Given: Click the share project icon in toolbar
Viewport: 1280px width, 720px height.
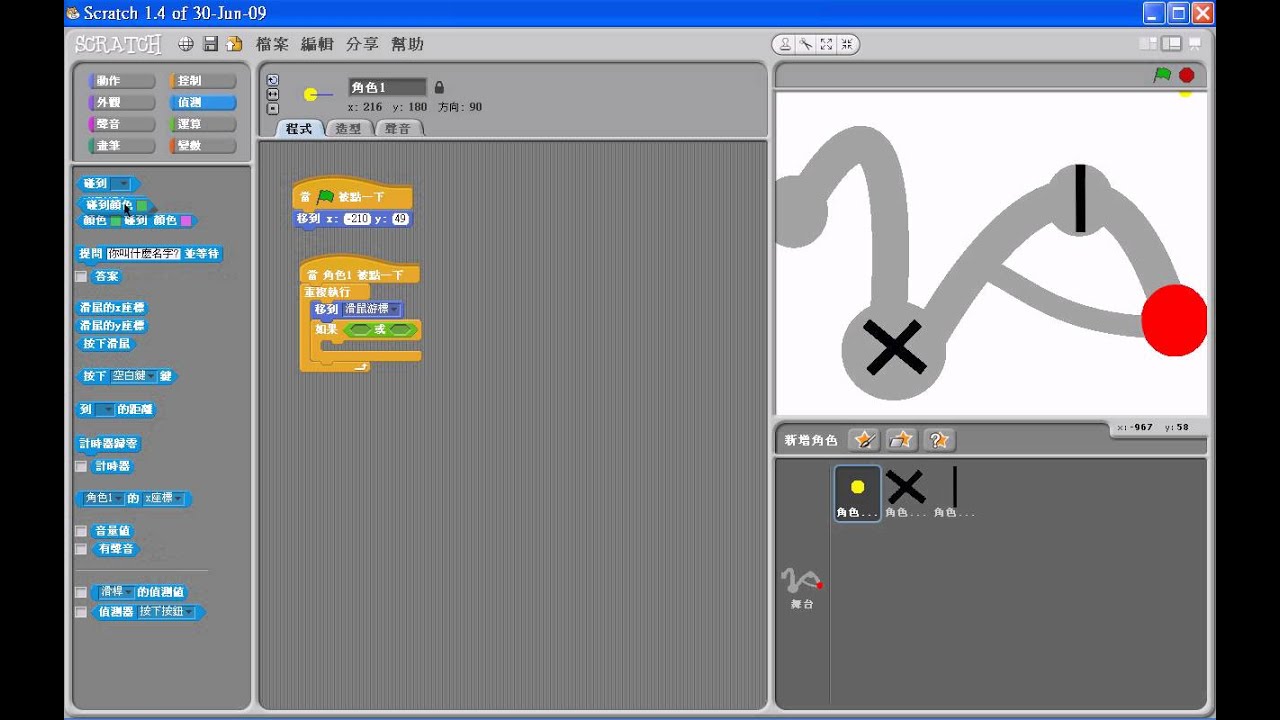Looking at the screenshot, I should pyautogui.click(x=234, y=44).
